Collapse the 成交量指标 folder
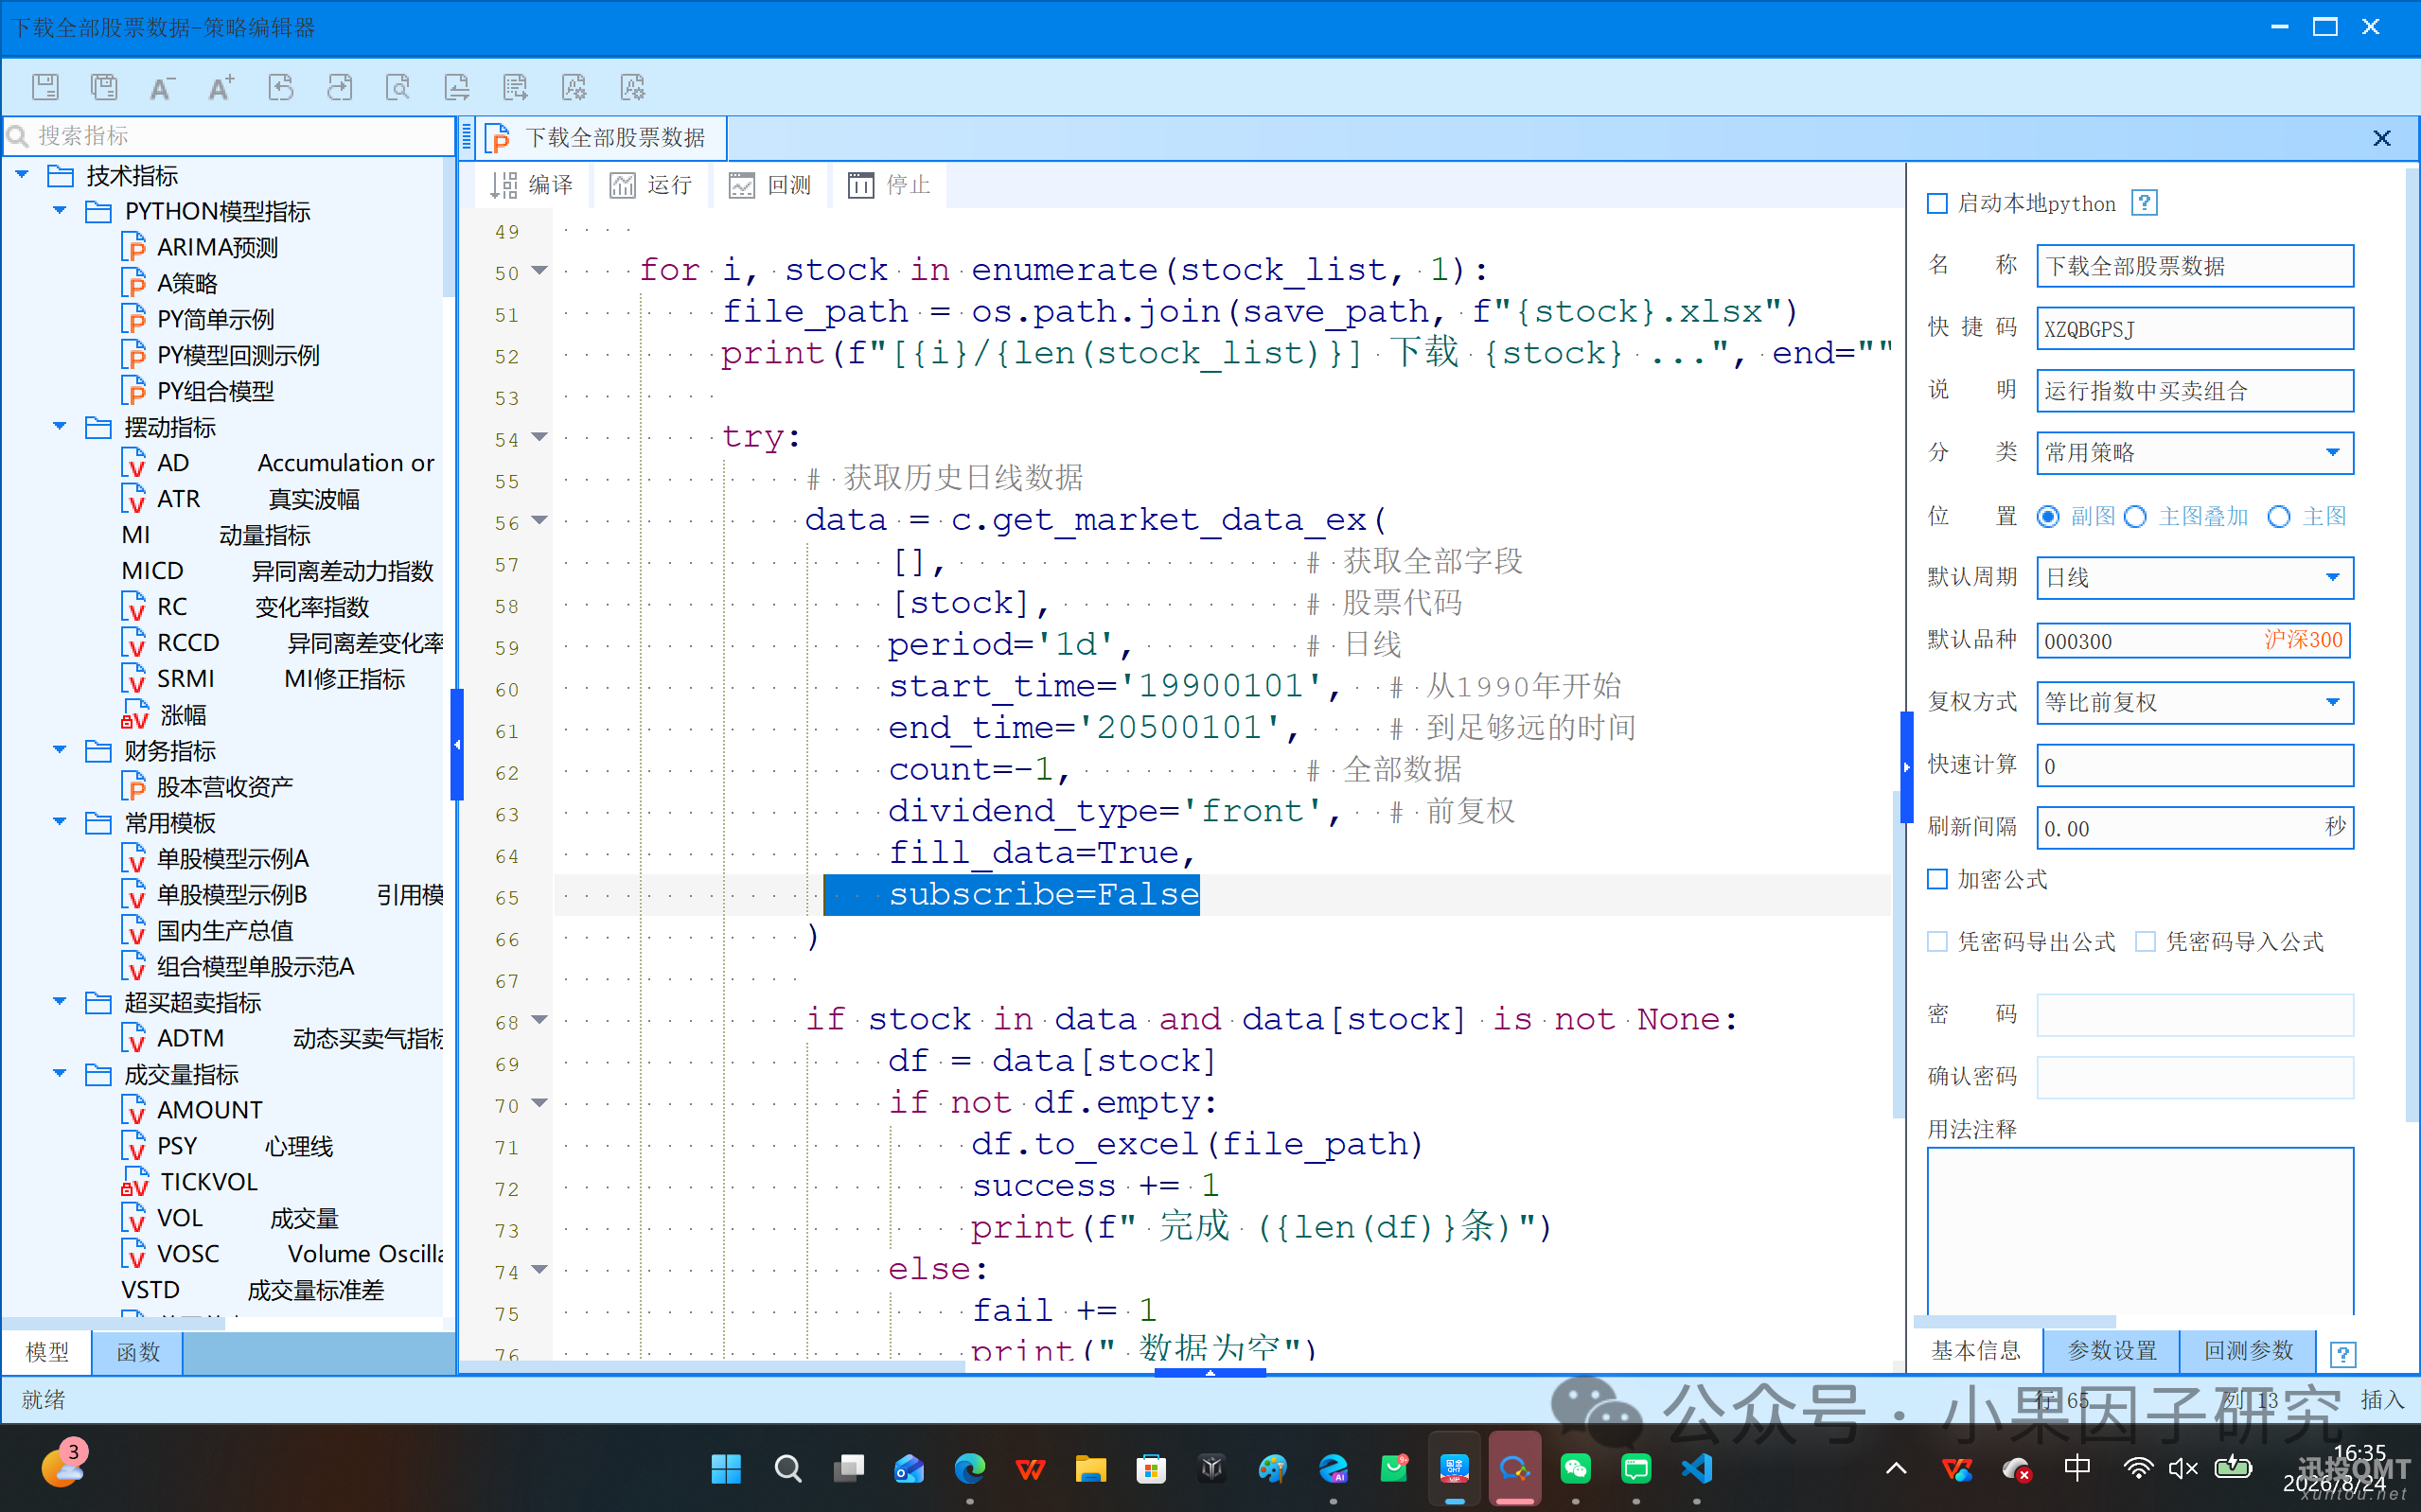2421x1512 pixels. 60,1074
